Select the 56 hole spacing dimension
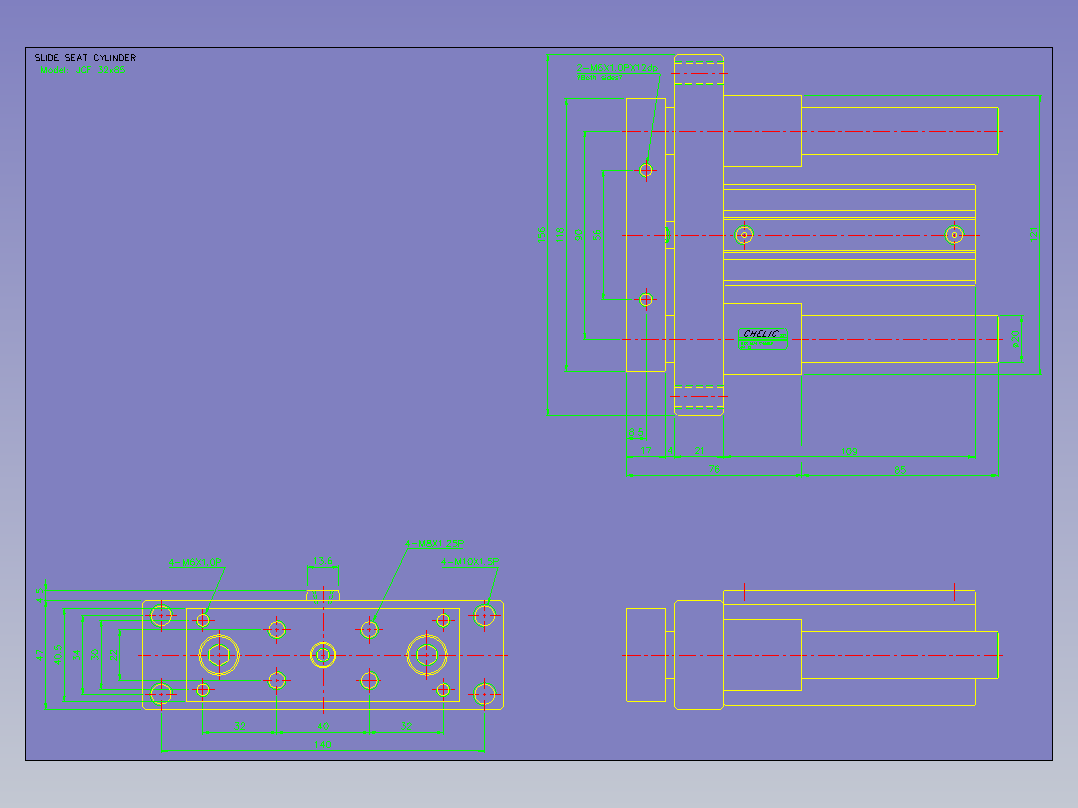 (x=597, y=234)
